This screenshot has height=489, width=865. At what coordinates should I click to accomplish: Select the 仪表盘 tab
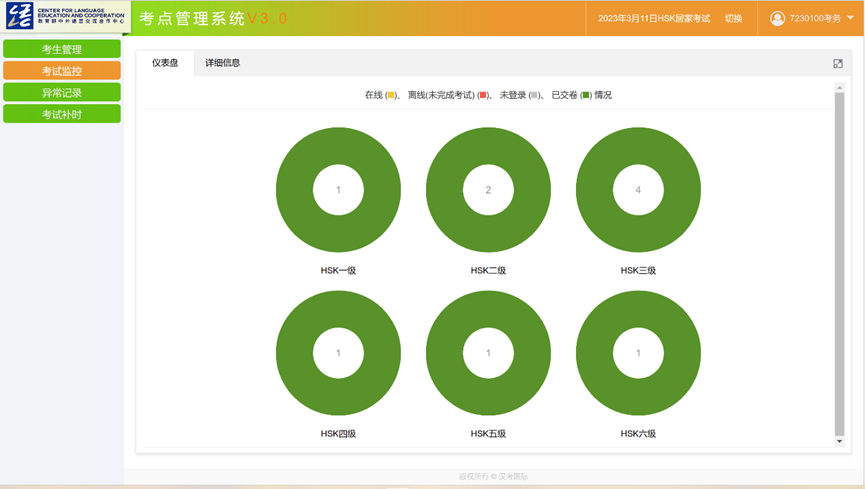[165, 63]
